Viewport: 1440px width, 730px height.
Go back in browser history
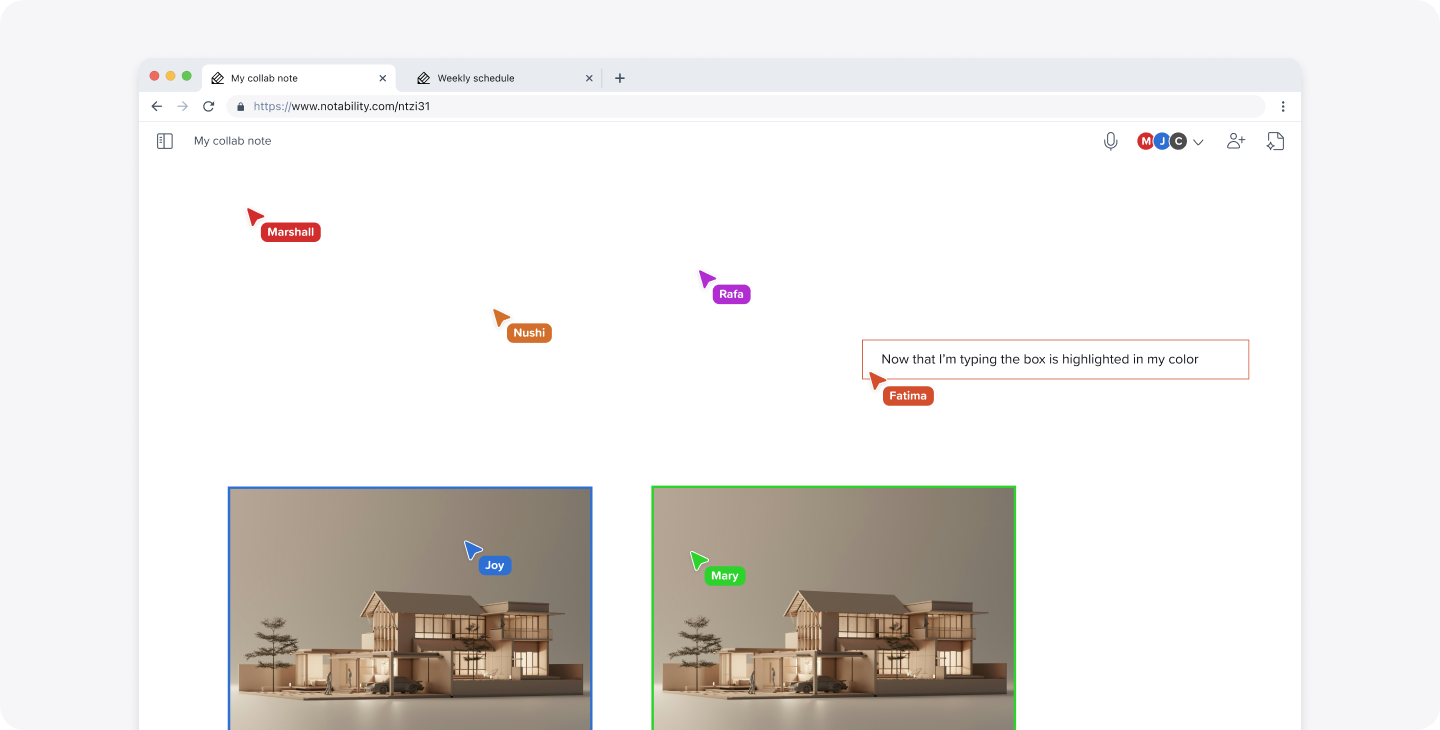(x=157, y=106)
